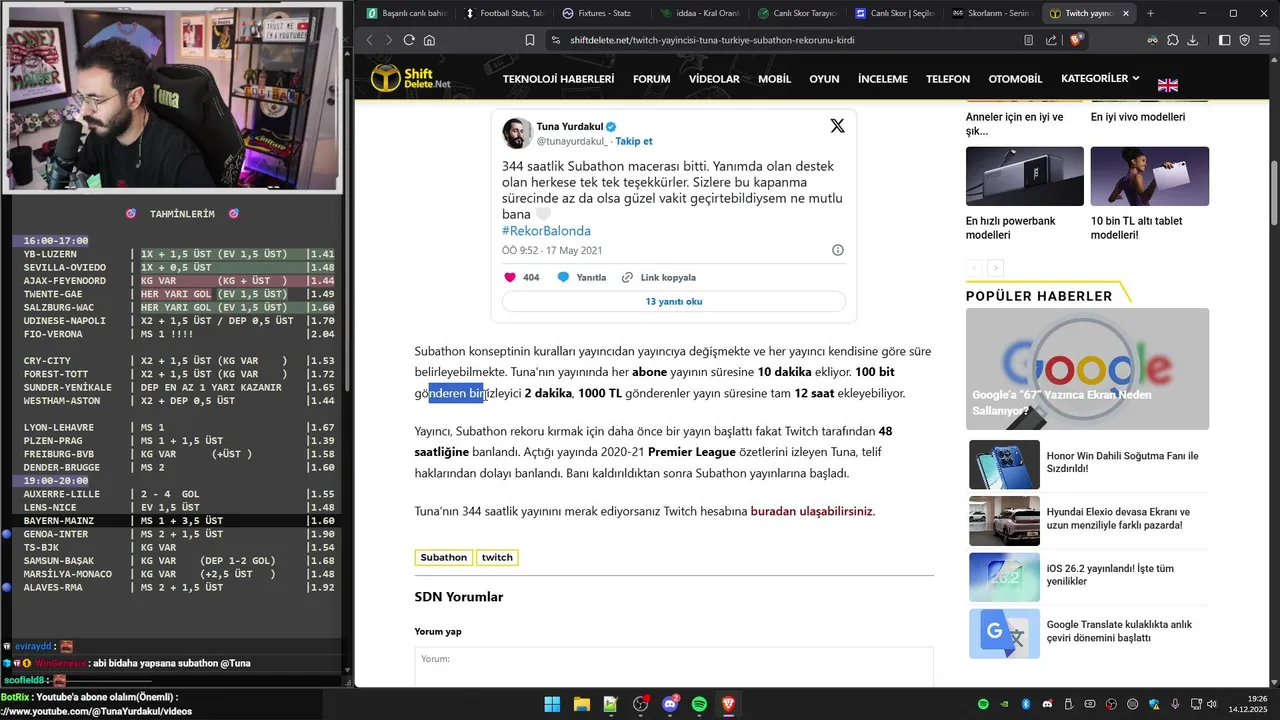Open the Brave VPN shield icon

coord(1245,40)
